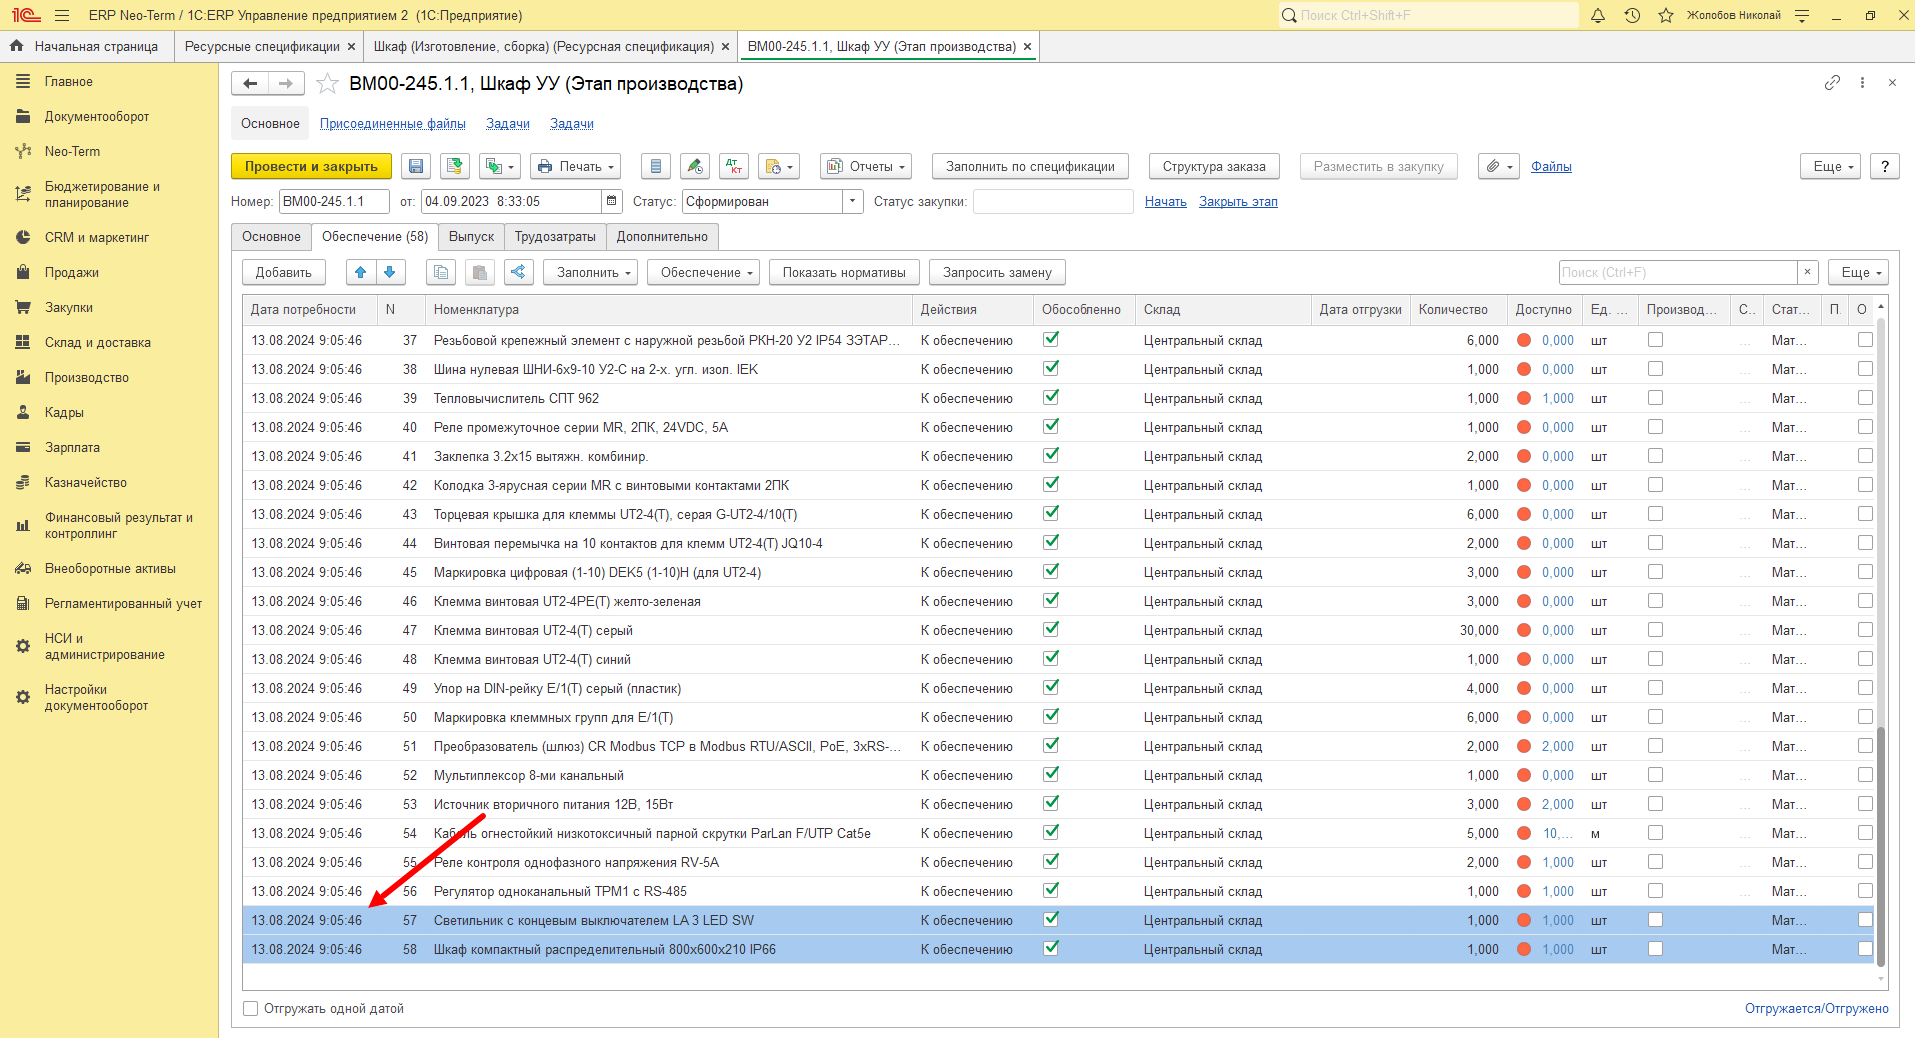This screenshot has height=1038, width=1915.
Task: Open the main hamburger menu
Action: pyautogui.click(x=62, y=15)
